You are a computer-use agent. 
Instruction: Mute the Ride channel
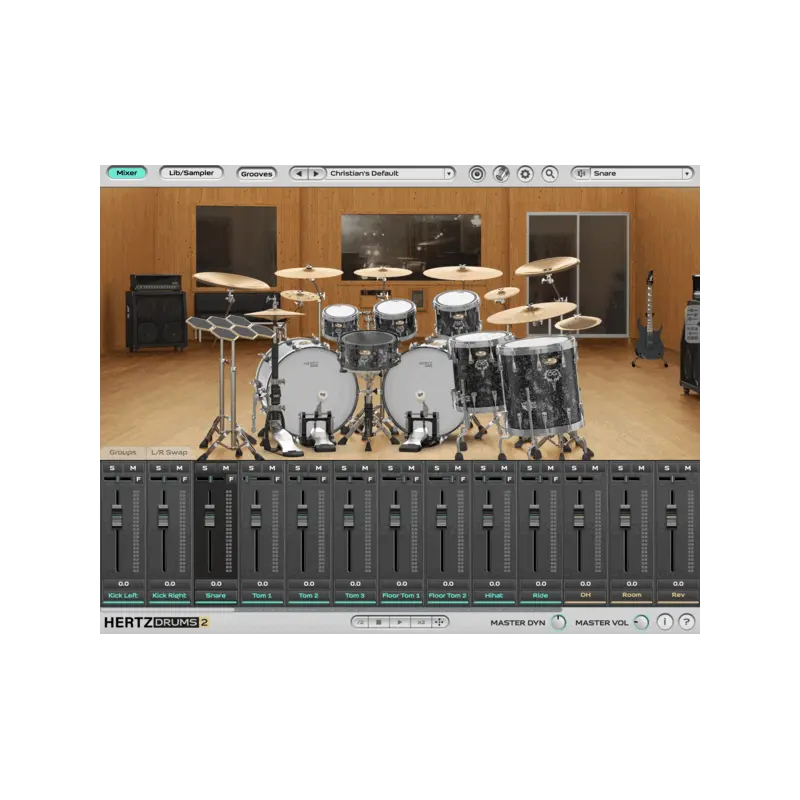[551, 468]
